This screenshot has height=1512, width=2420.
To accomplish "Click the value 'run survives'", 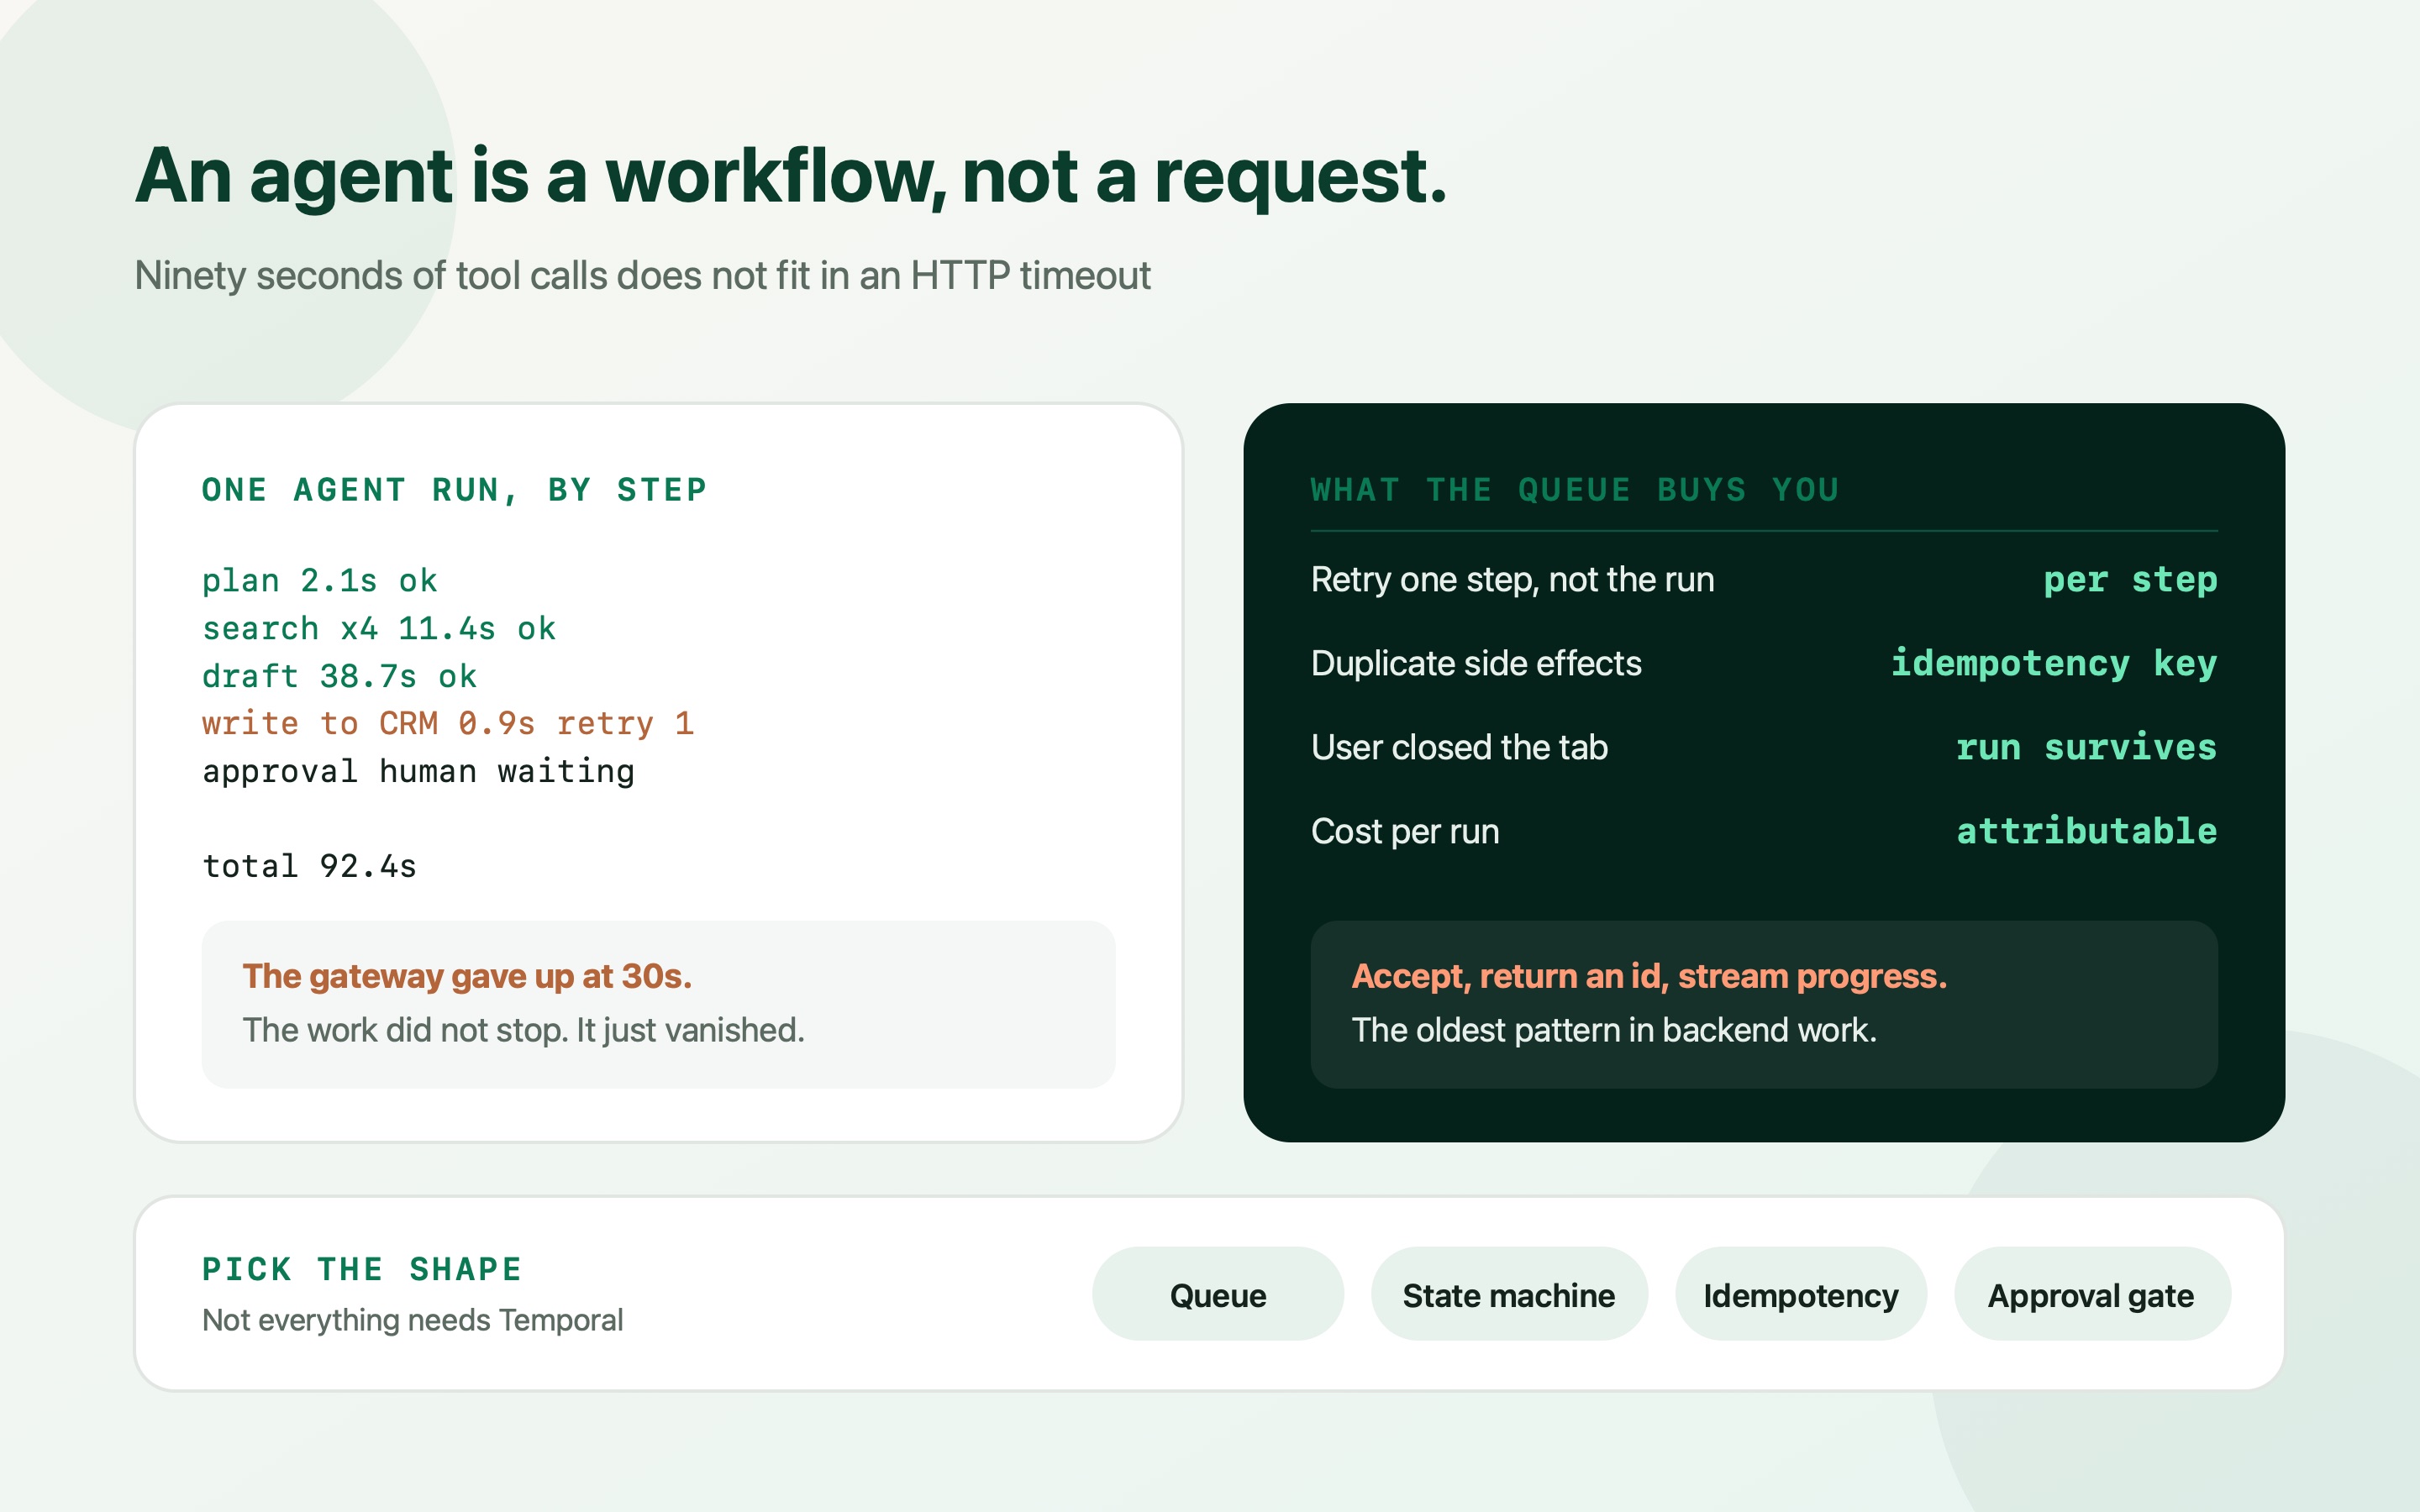I will 2086,748.
